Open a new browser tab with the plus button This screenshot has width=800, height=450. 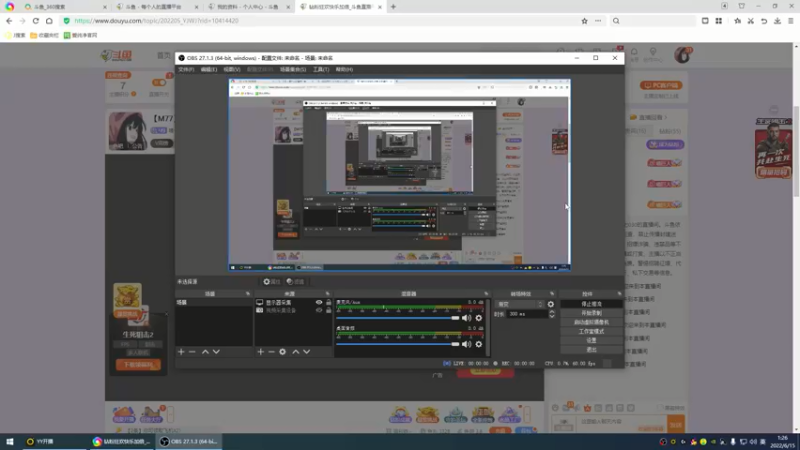pyautogui.click(x=393, y=7)
